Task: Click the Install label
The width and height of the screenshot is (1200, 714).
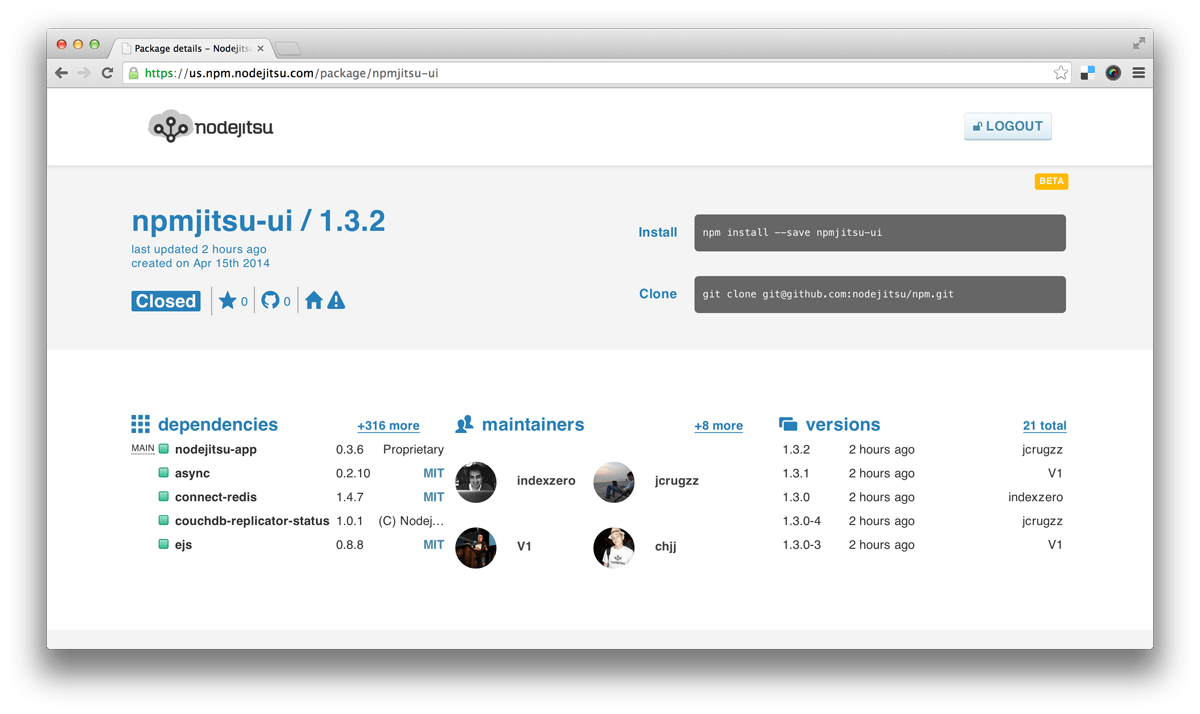Action: point(657,232)
